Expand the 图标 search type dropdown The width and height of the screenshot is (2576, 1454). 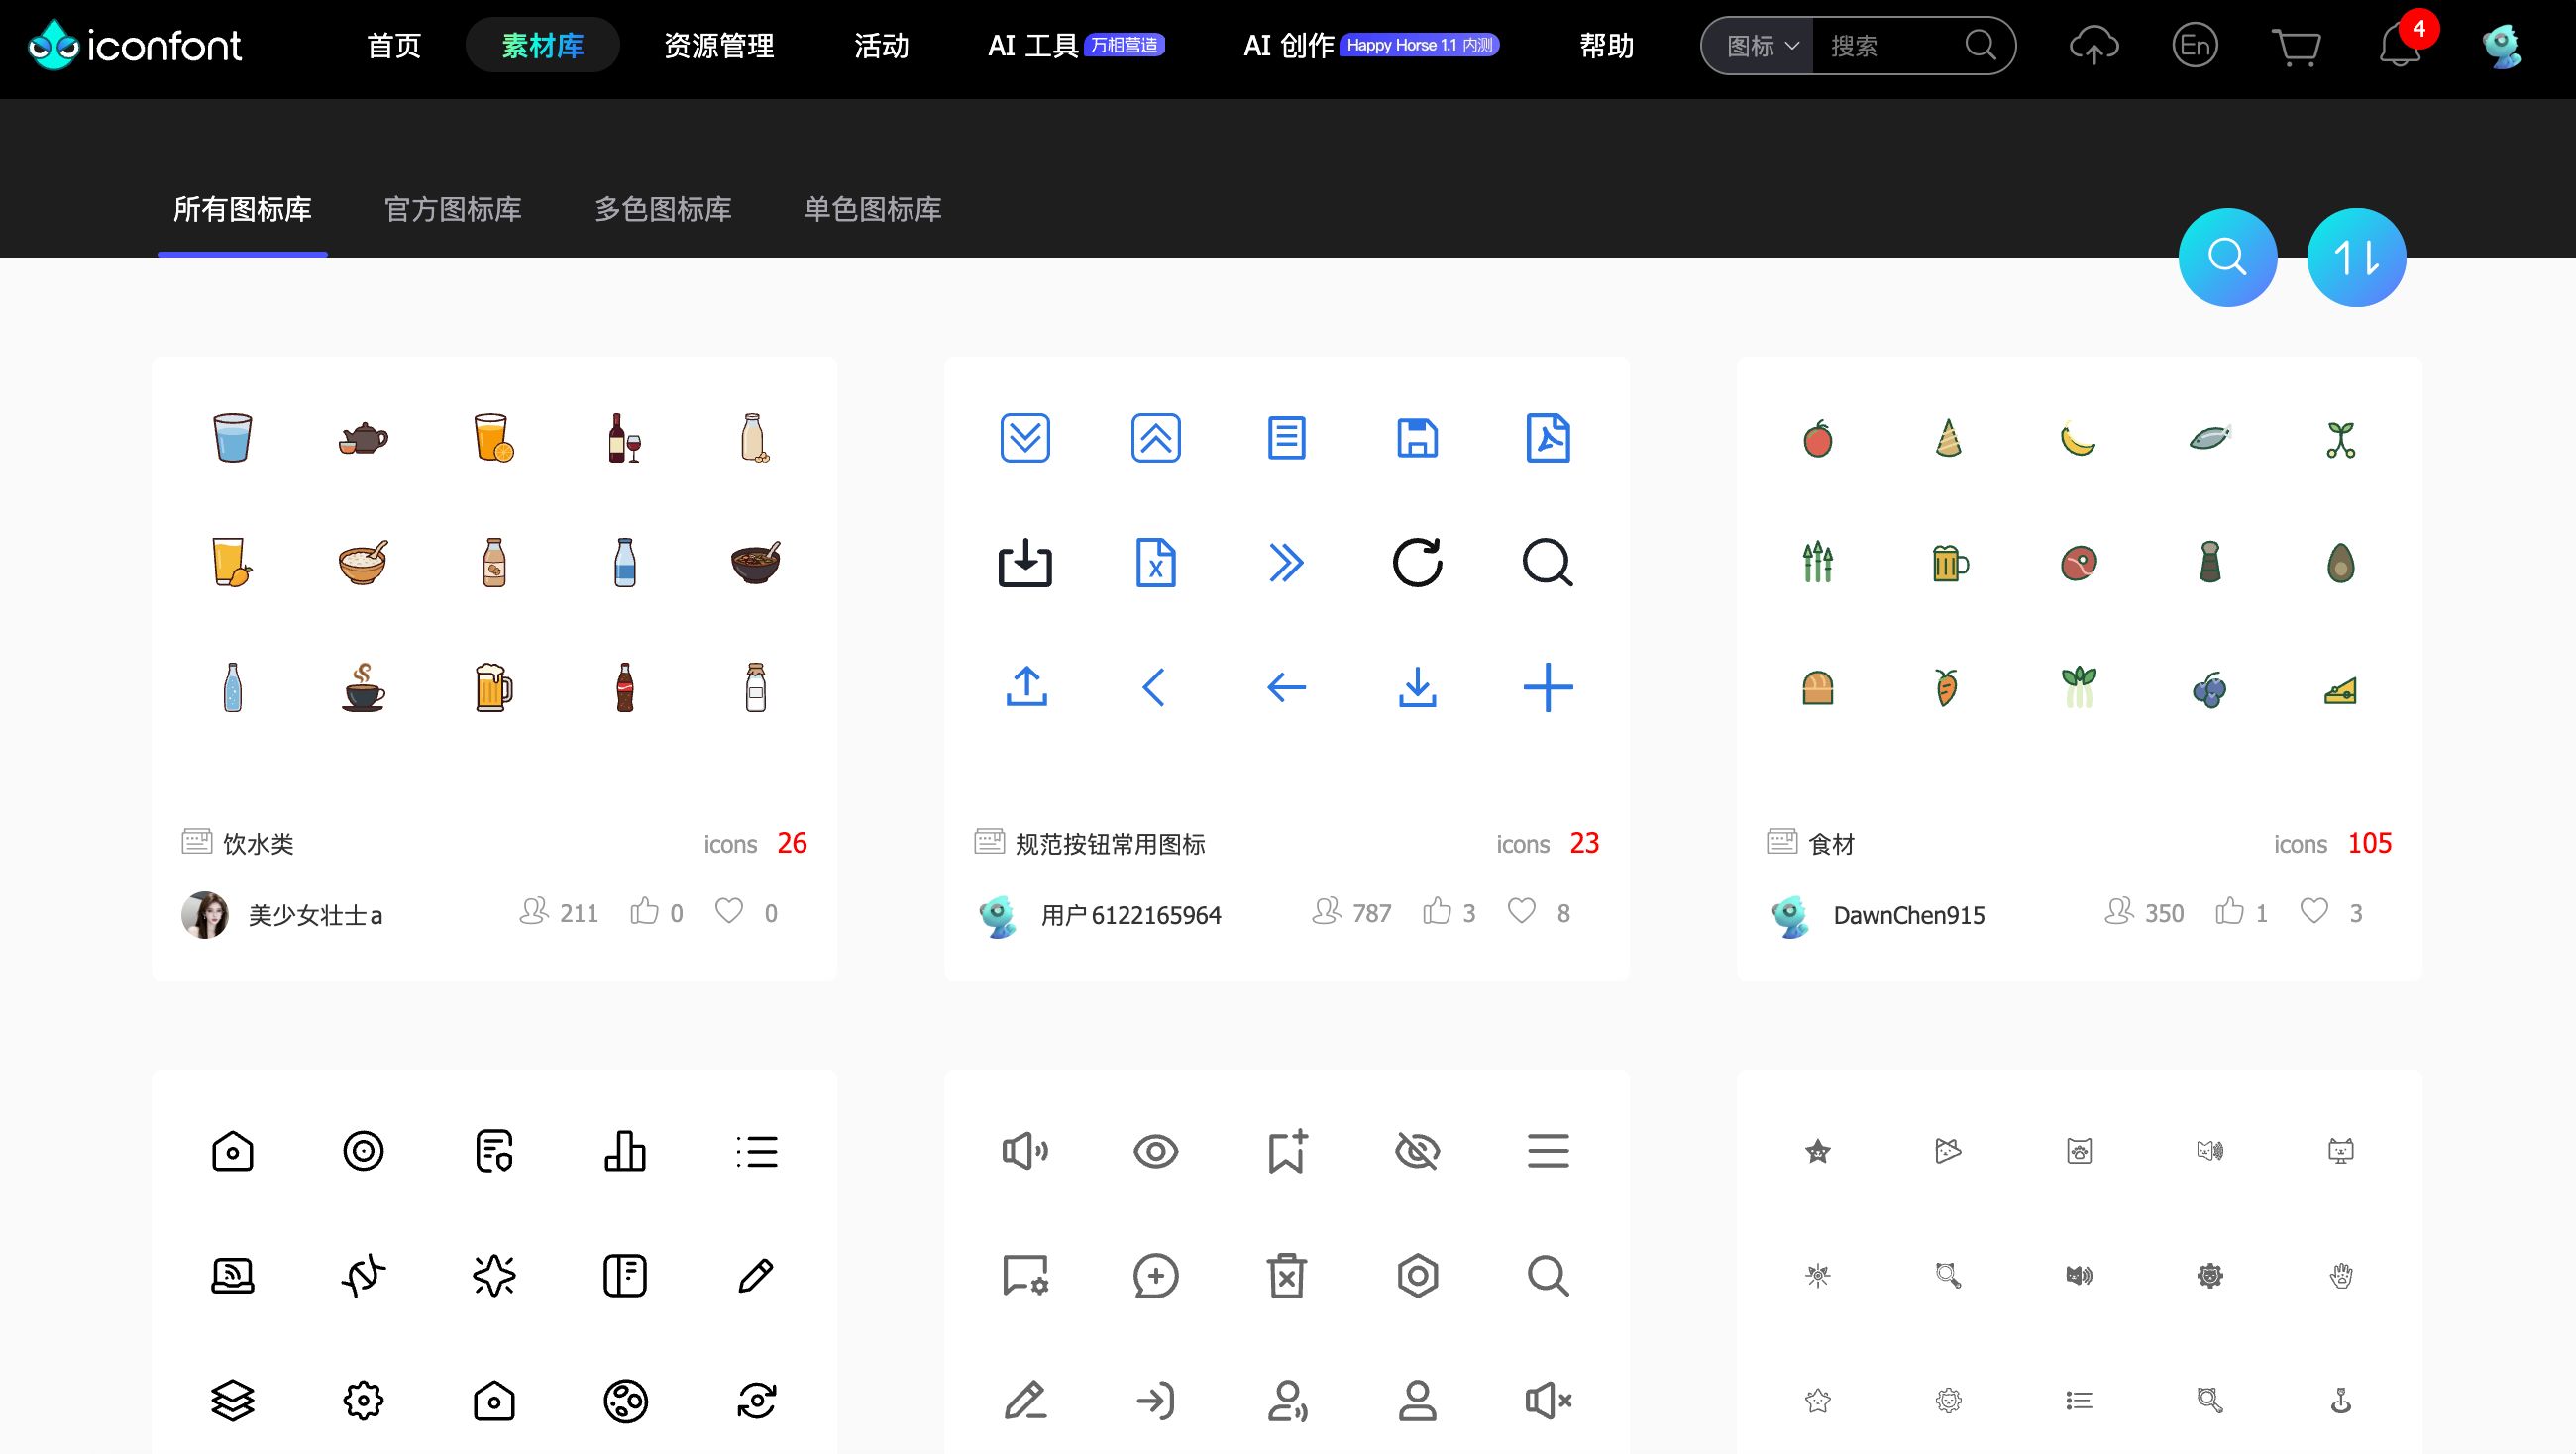point(1762,46)
